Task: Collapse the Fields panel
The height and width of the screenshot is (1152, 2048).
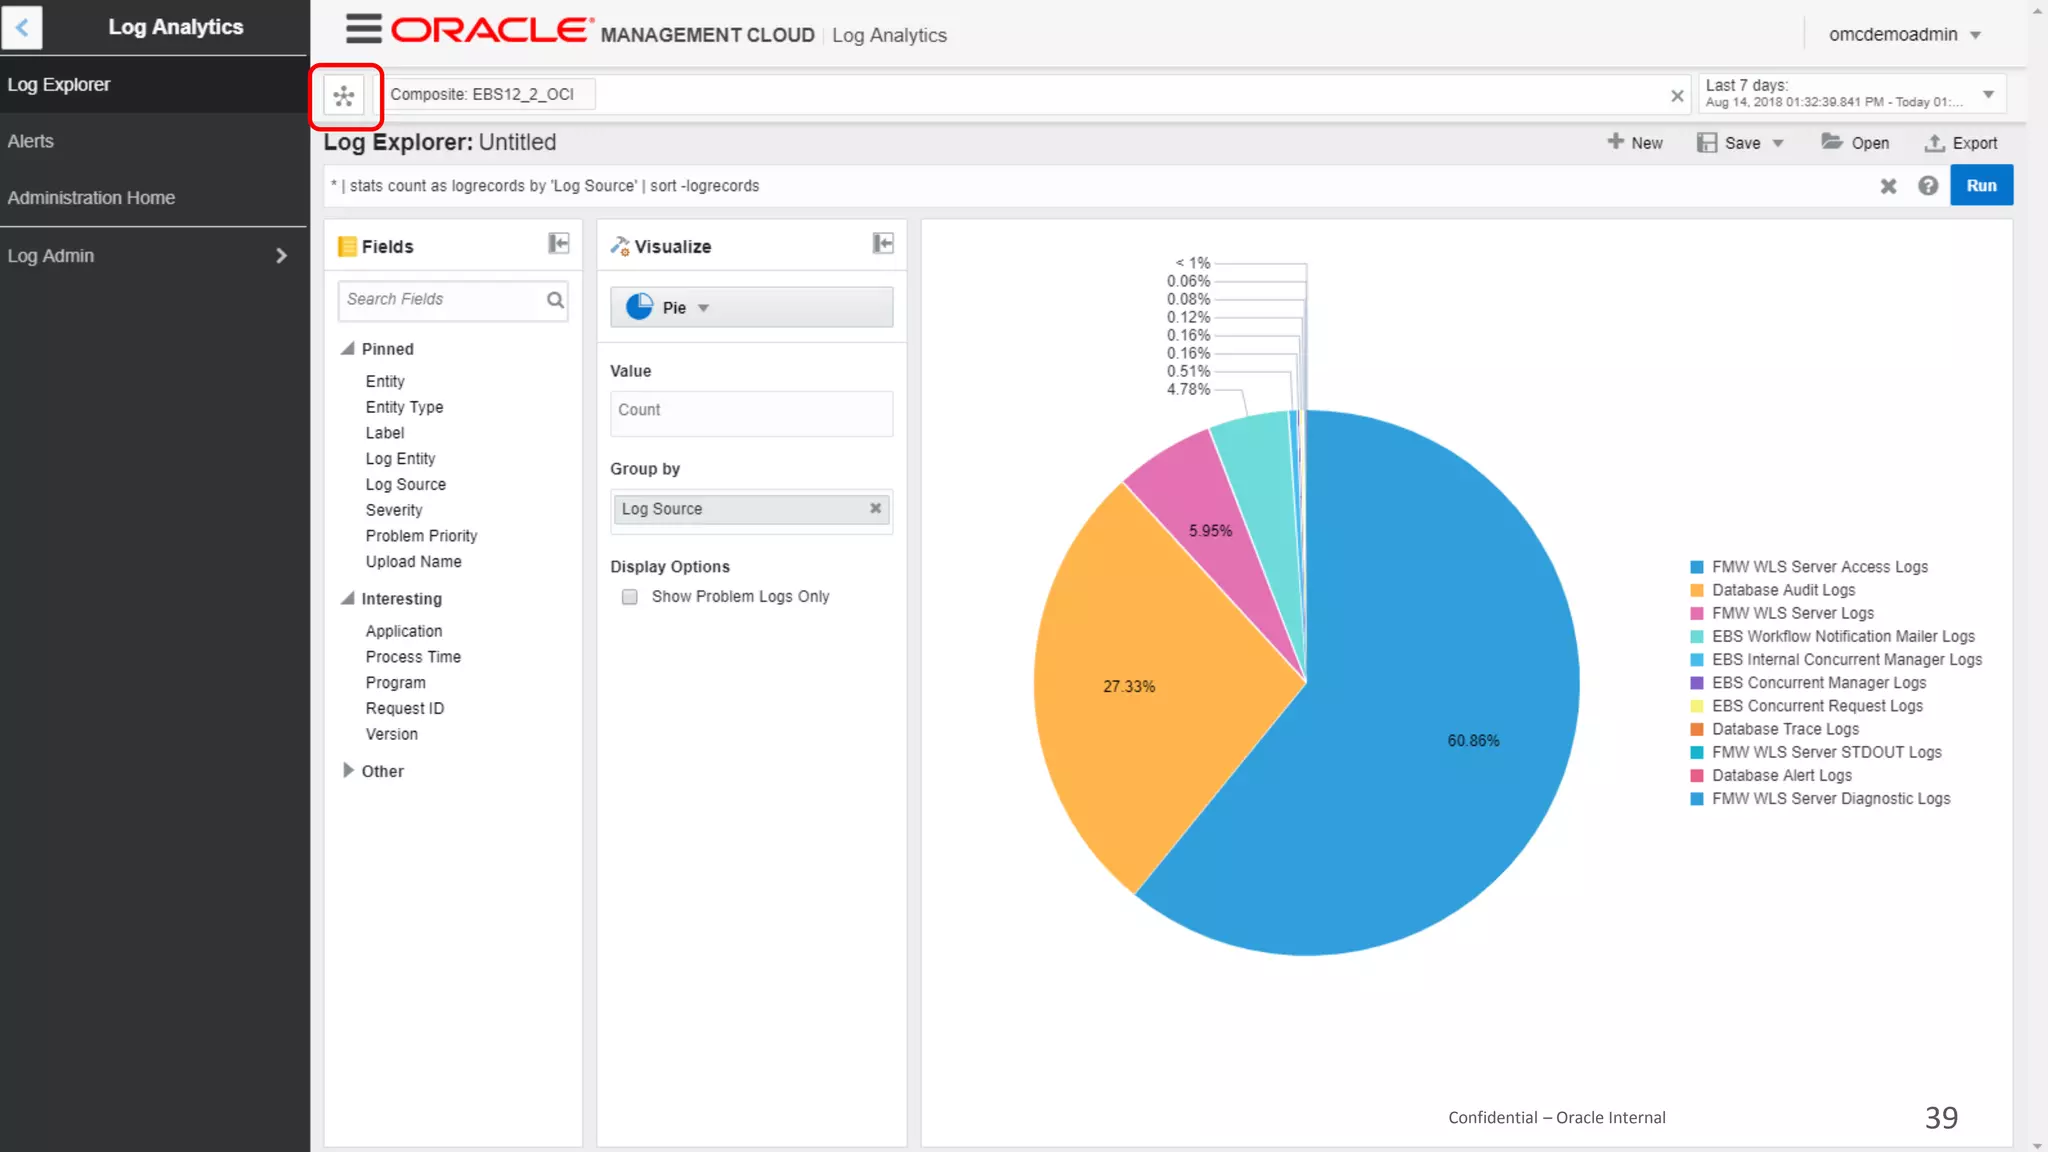Action: click(x=558, y=243)
